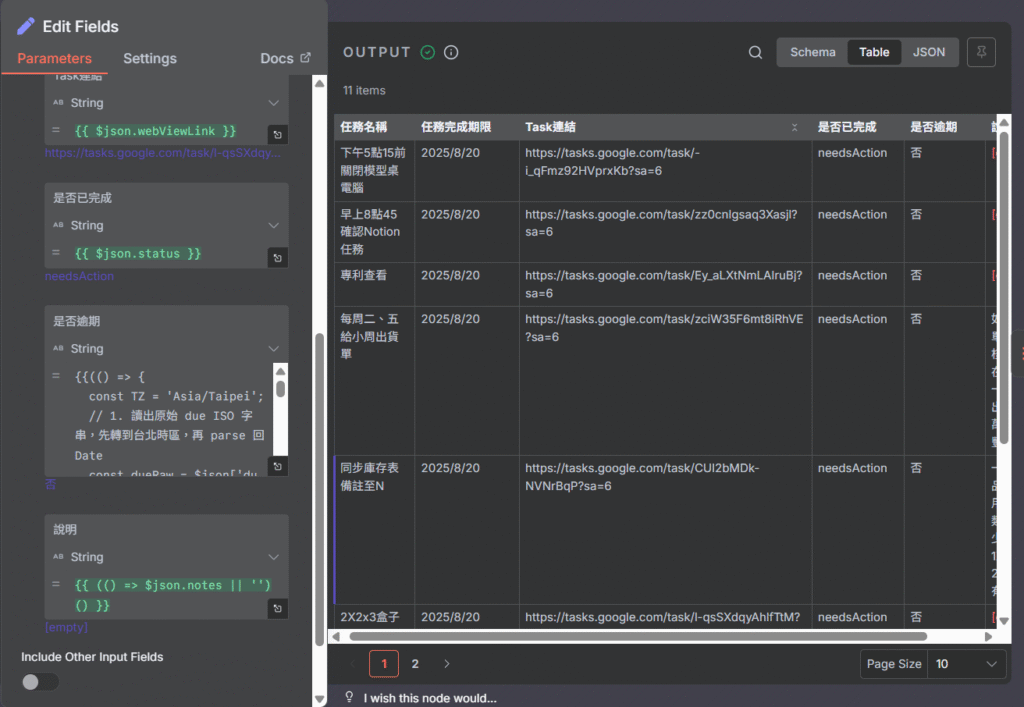
Task: Toggle Include Other Input Fields switch
Action: coord(40,682)
